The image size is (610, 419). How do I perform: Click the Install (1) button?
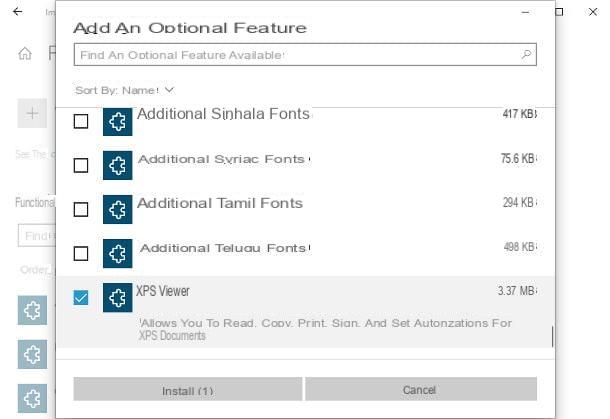(x=188, y=389)
